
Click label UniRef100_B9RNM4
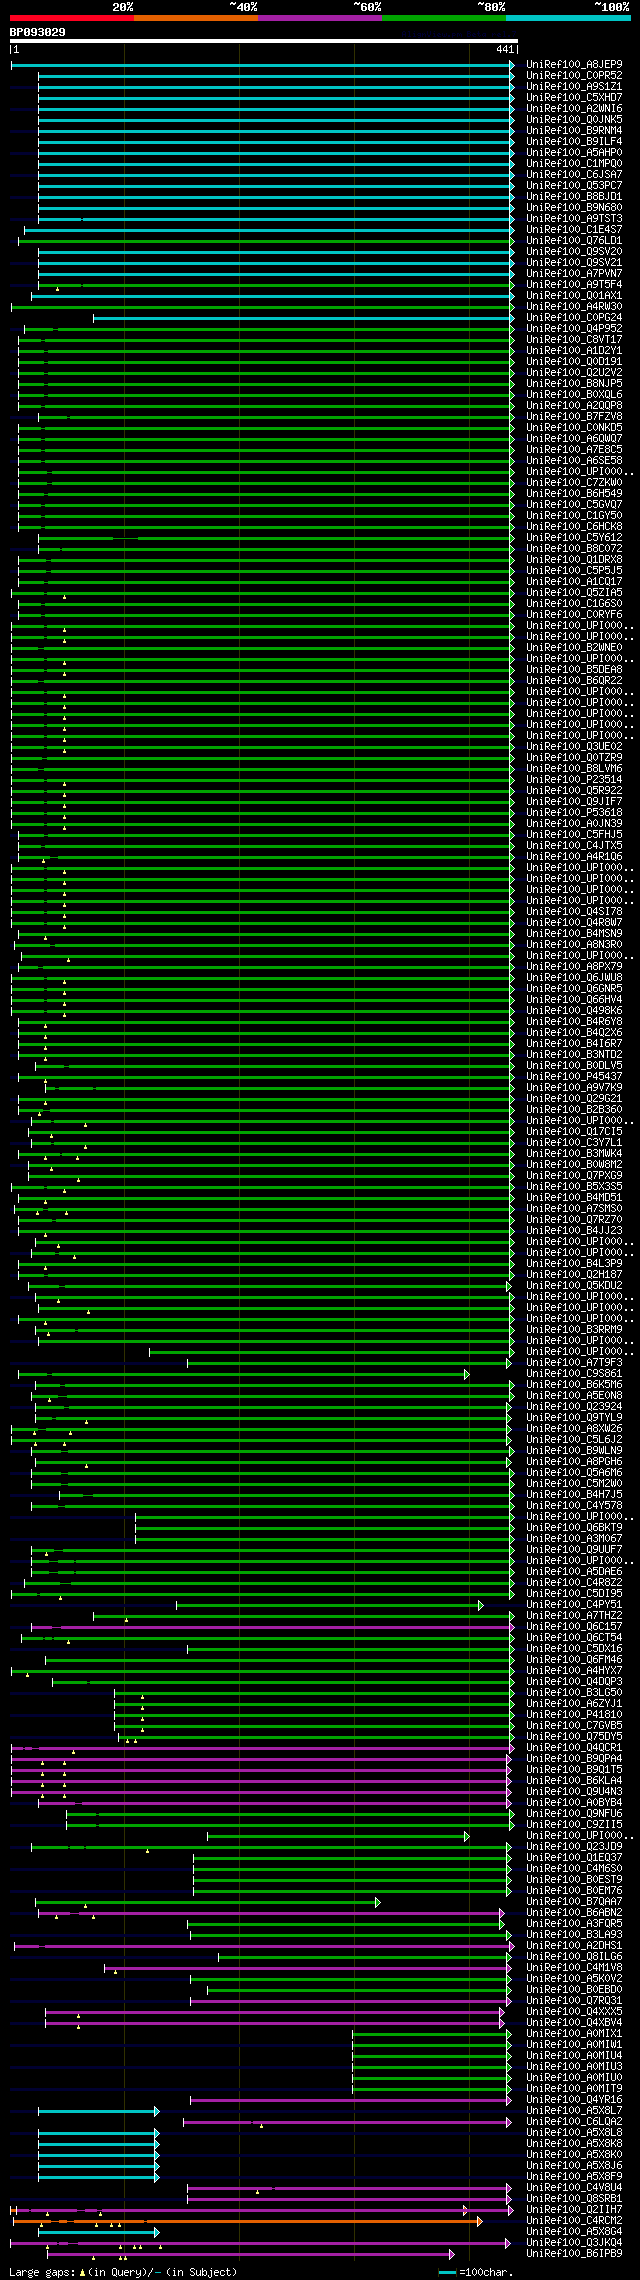tap(574, 131)
